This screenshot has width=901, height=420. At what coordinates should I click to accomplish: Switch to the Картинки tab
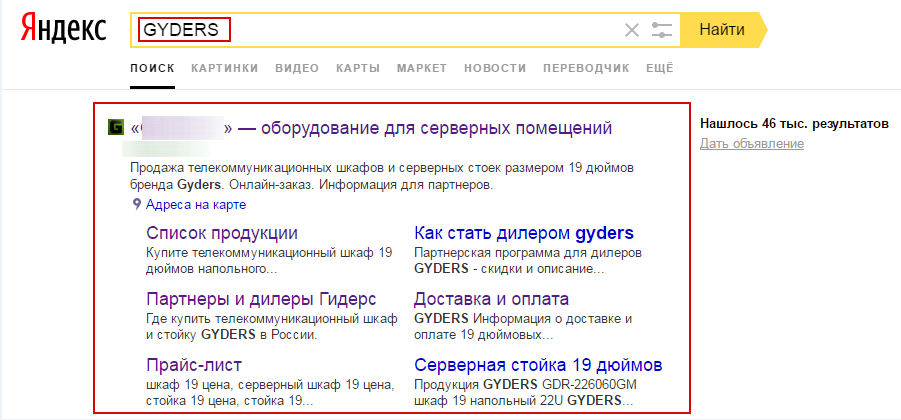coord(225,68)
